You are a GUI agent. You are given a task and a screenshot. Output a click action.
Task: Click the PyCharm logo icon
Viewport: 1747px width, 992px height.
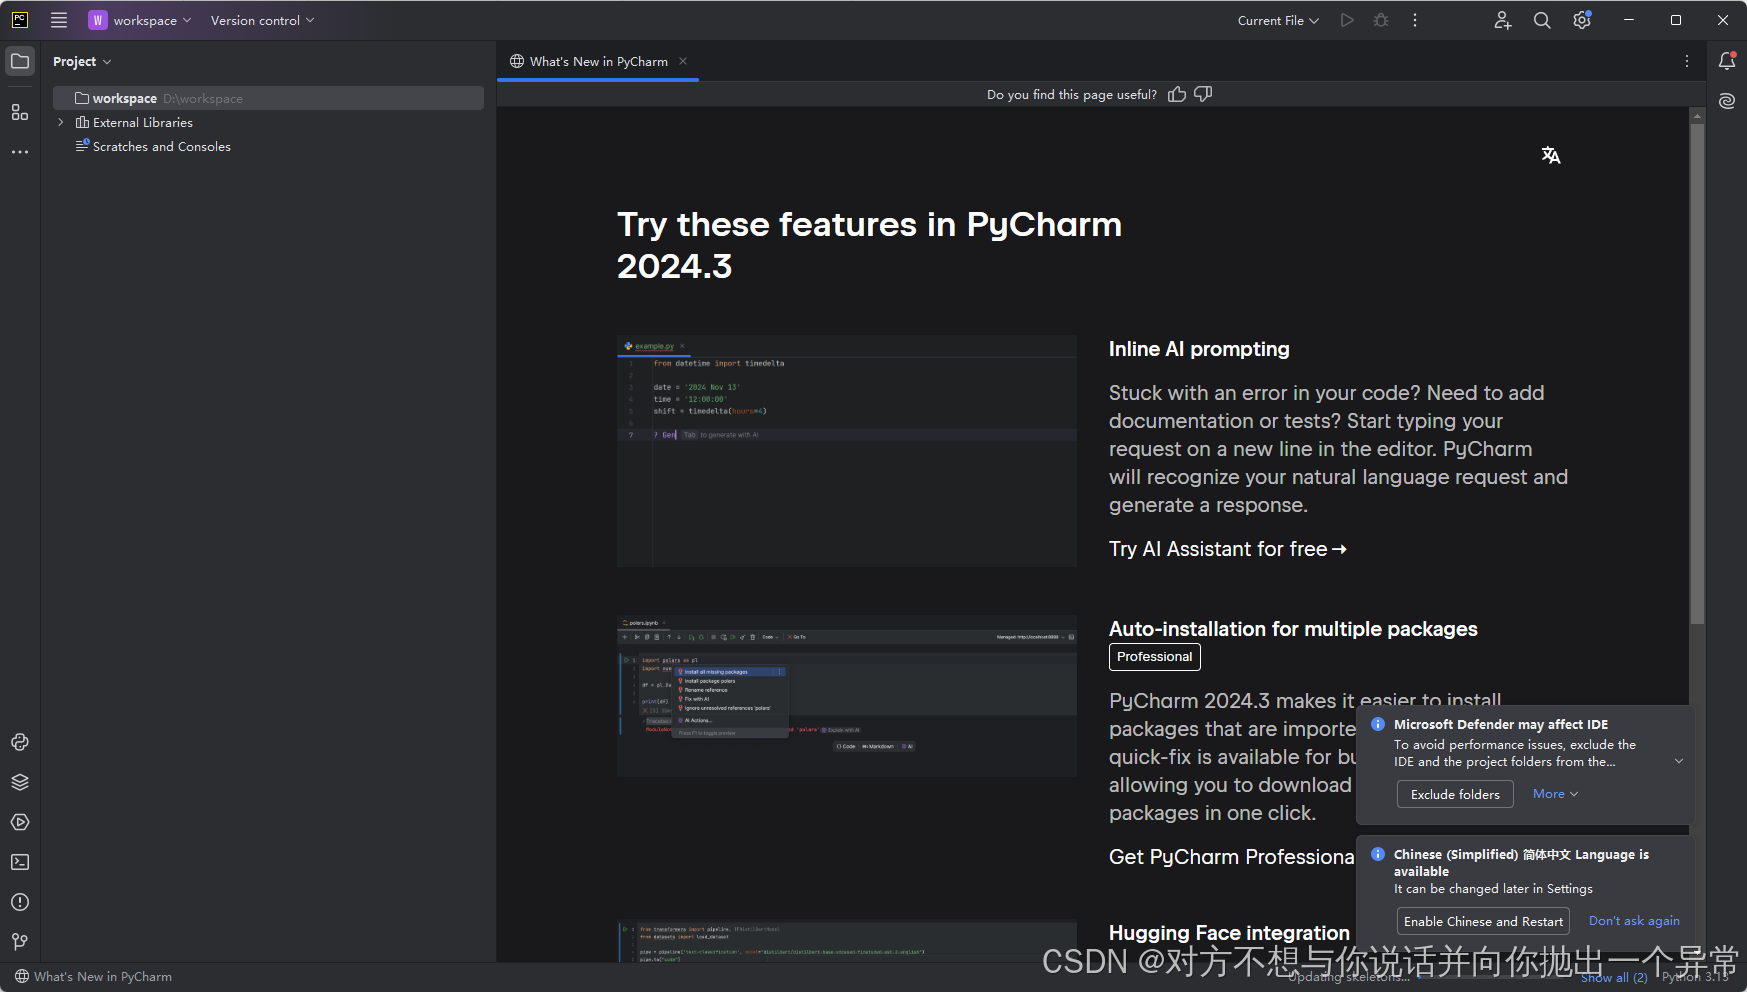point(20,20)
